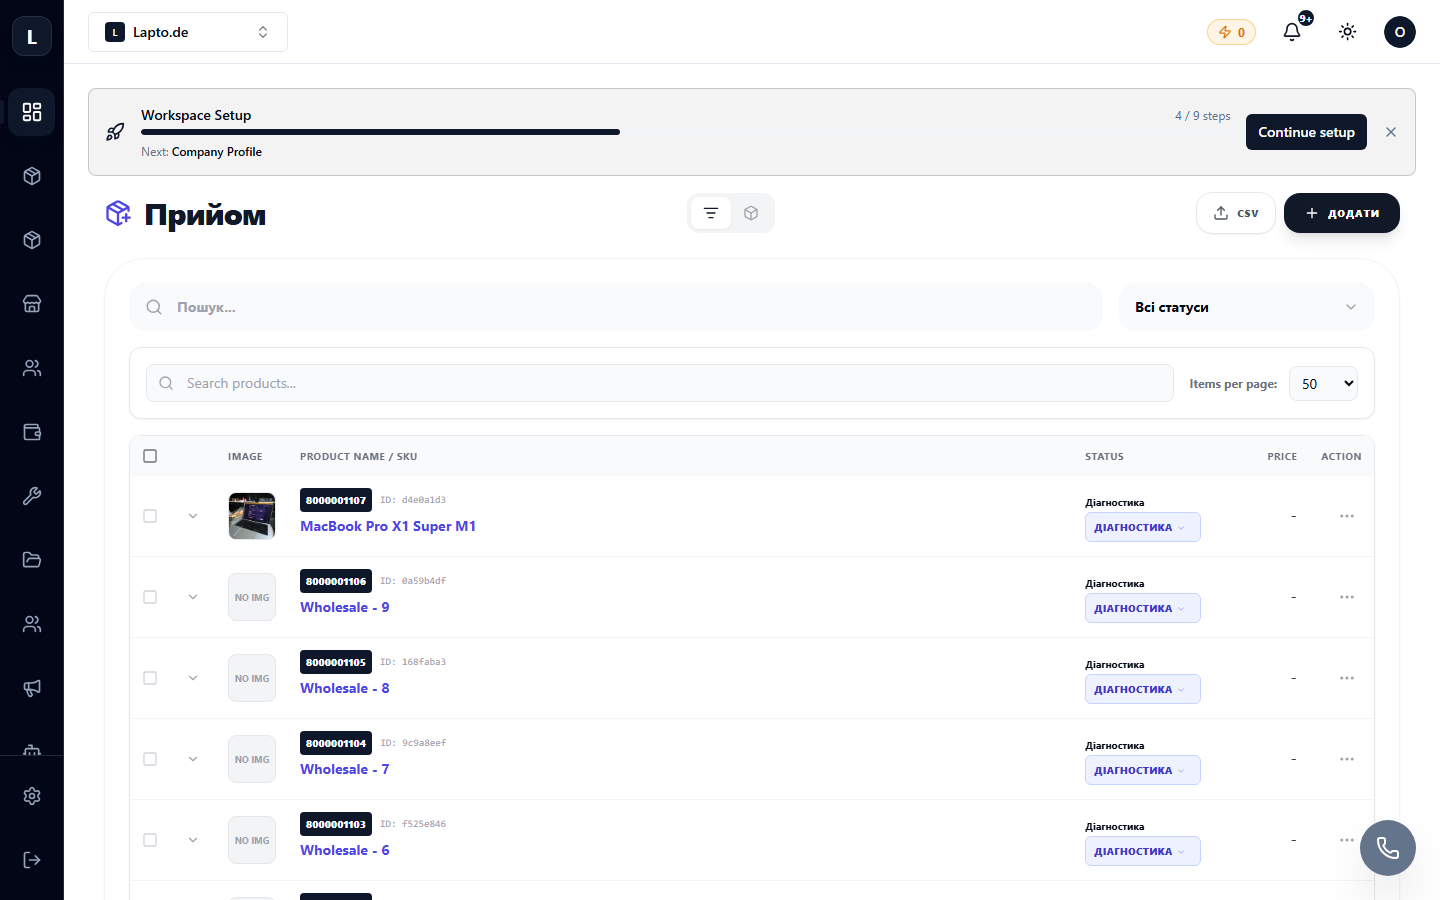Open the storefront icon in the sidebar
Screen dimensions: 1440x900
32,304
